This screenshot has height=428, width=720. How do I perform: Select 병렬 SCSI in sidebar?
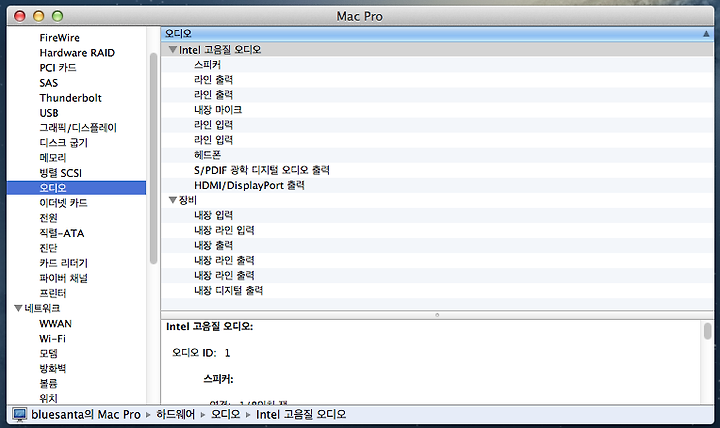coord(61,173)
